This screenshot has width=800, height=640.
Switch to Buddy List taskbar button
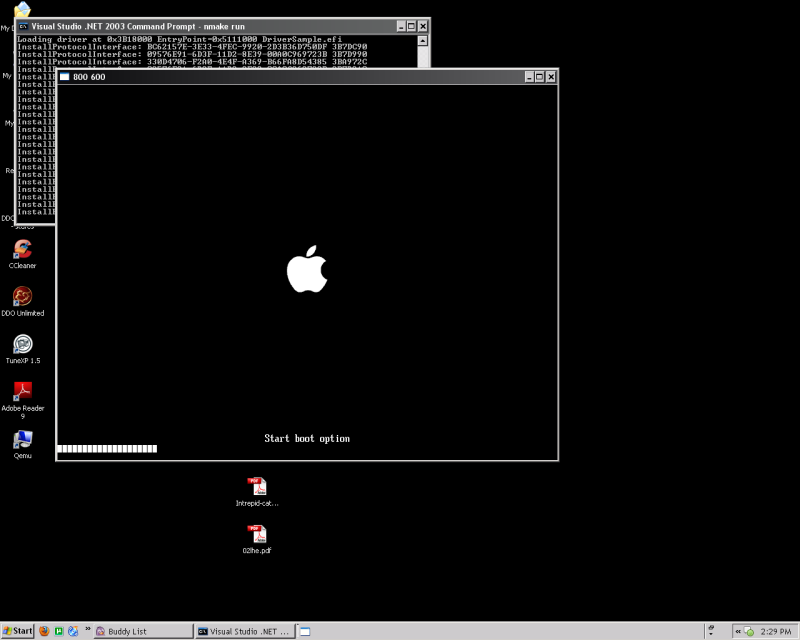(144, 631)
